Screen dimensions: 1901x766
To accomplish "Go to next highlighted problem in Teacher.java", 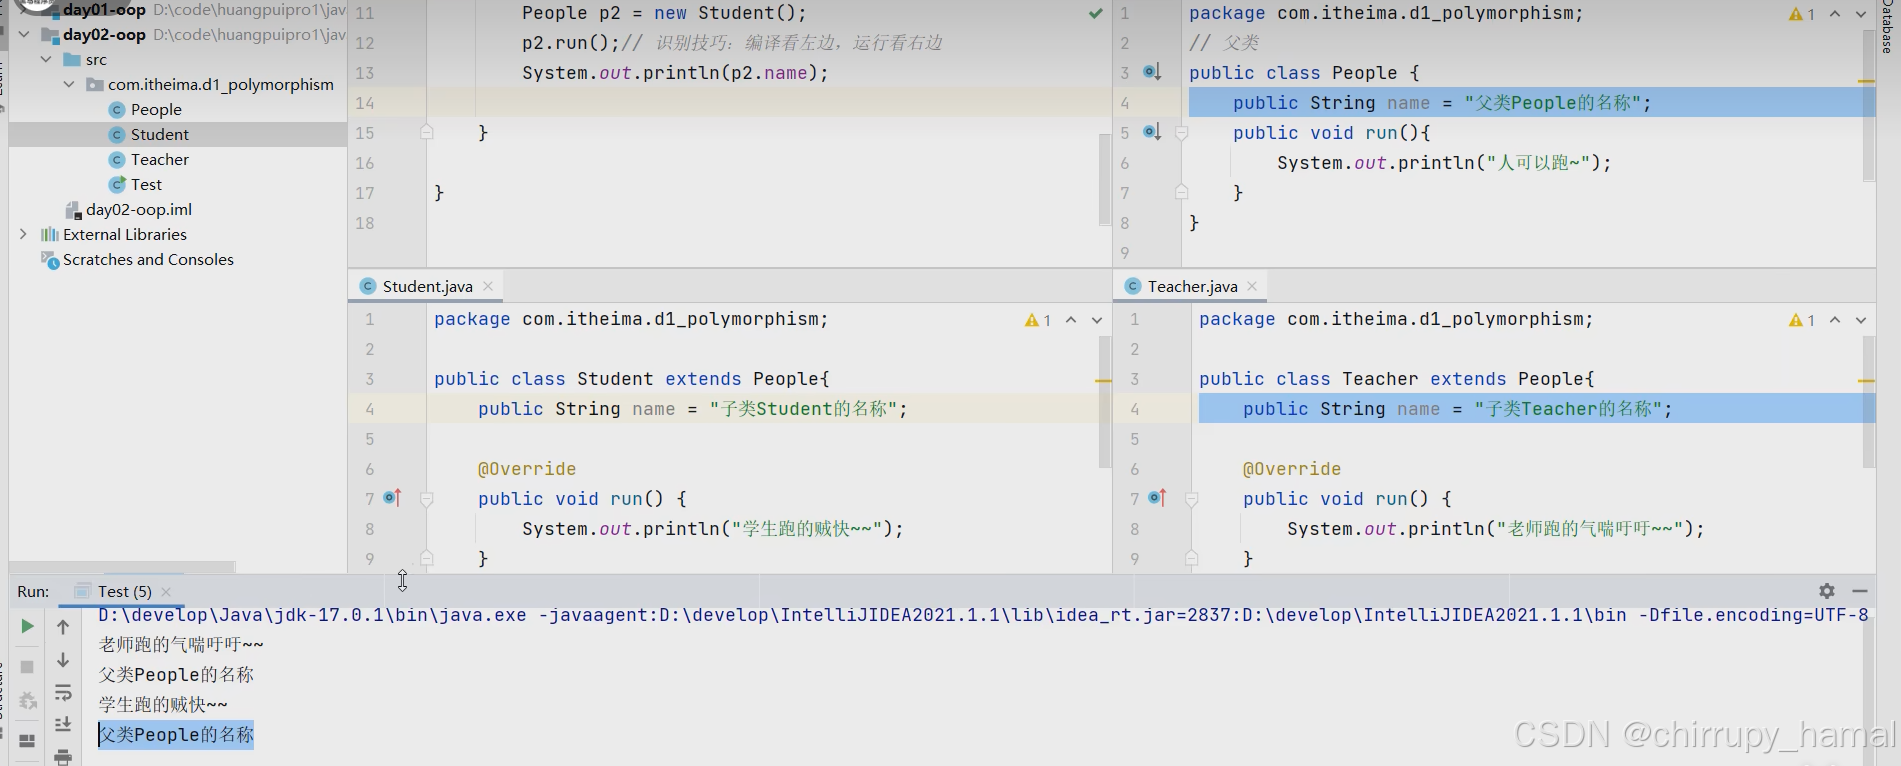I will tap(1861, 320).
